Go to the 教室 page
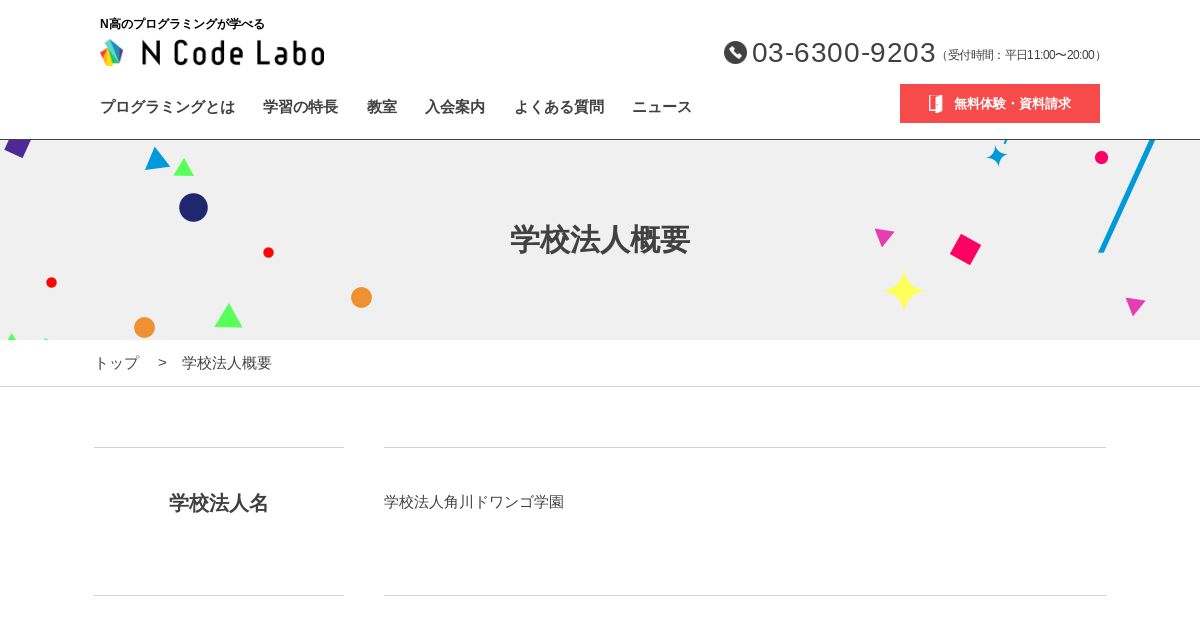Image resolution: width=1200 pixels, height=630 pixels. point(382,107)
